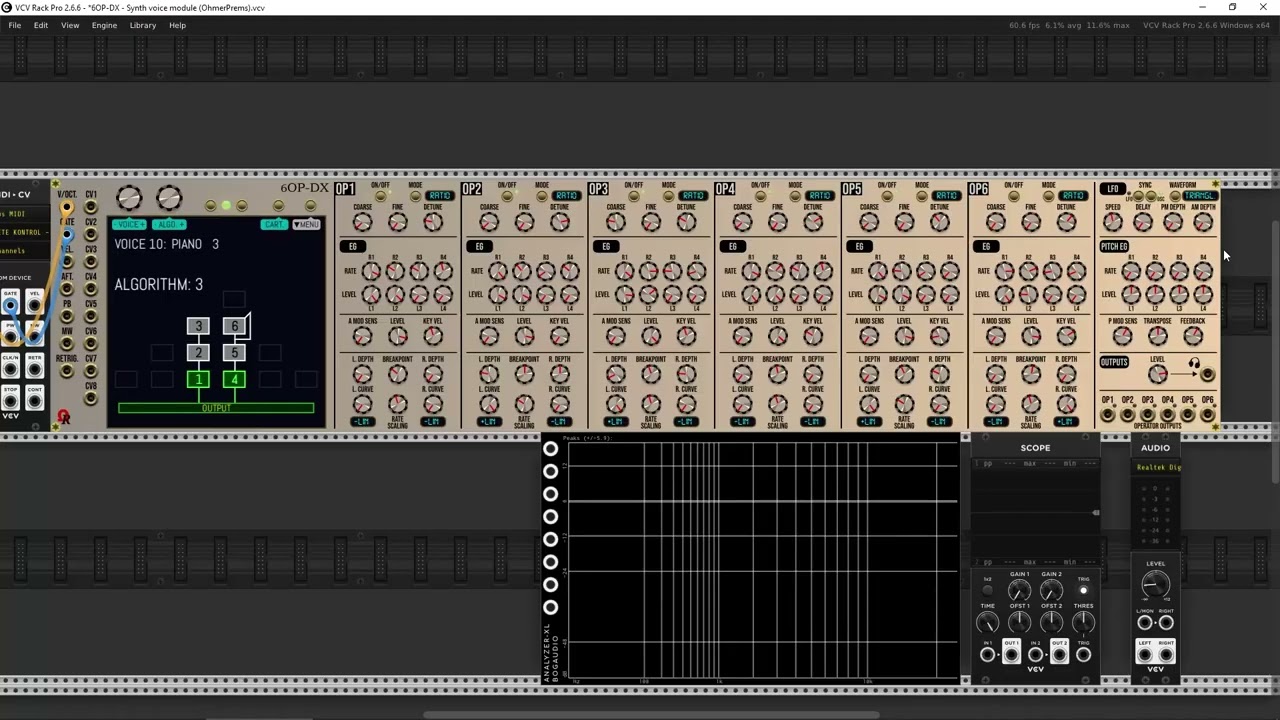
Task: Click the OUTPUTS LEVEL knob on 6OP-DX
Action: pos(1157,375)
